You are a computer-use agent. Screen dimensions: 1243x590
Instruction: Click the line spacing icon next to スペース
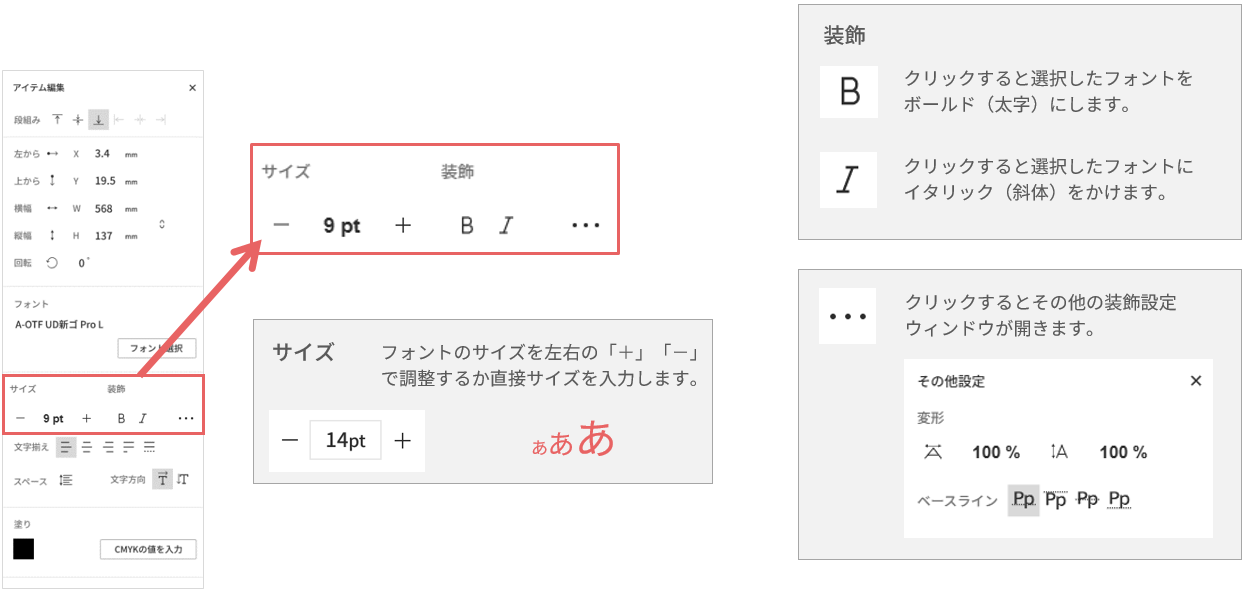click(x=66, y=480)
